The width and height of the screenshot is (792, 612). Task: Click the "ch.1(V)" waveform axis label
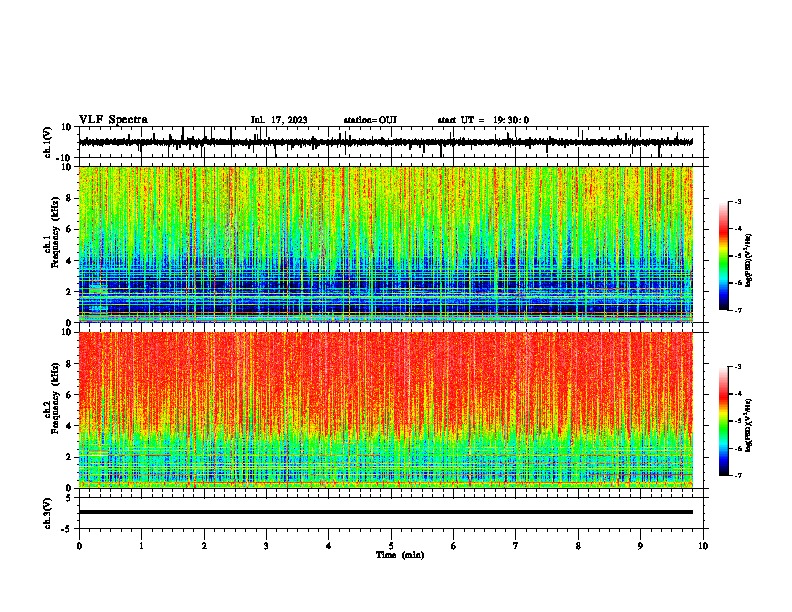point(48,142)
